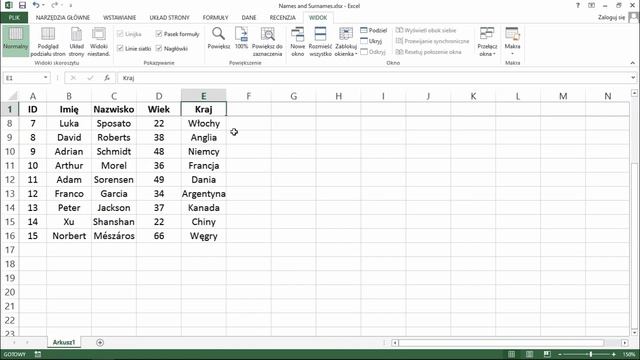Click the zoom slider handle
The image size is (640, 360).
click(590, 354)
